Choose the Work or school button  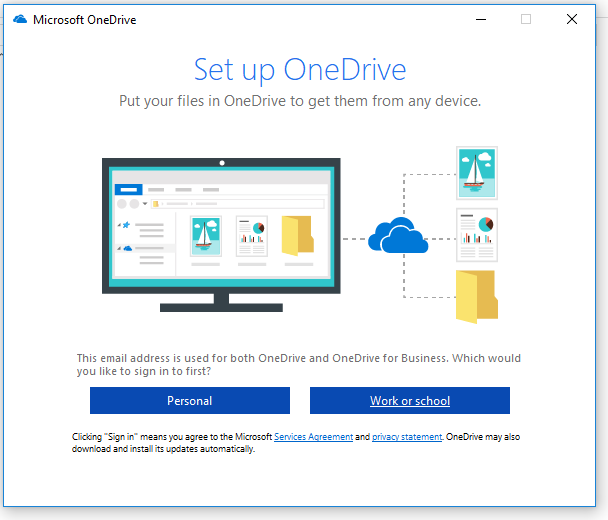pyautogui.click(x=410, y=400)
